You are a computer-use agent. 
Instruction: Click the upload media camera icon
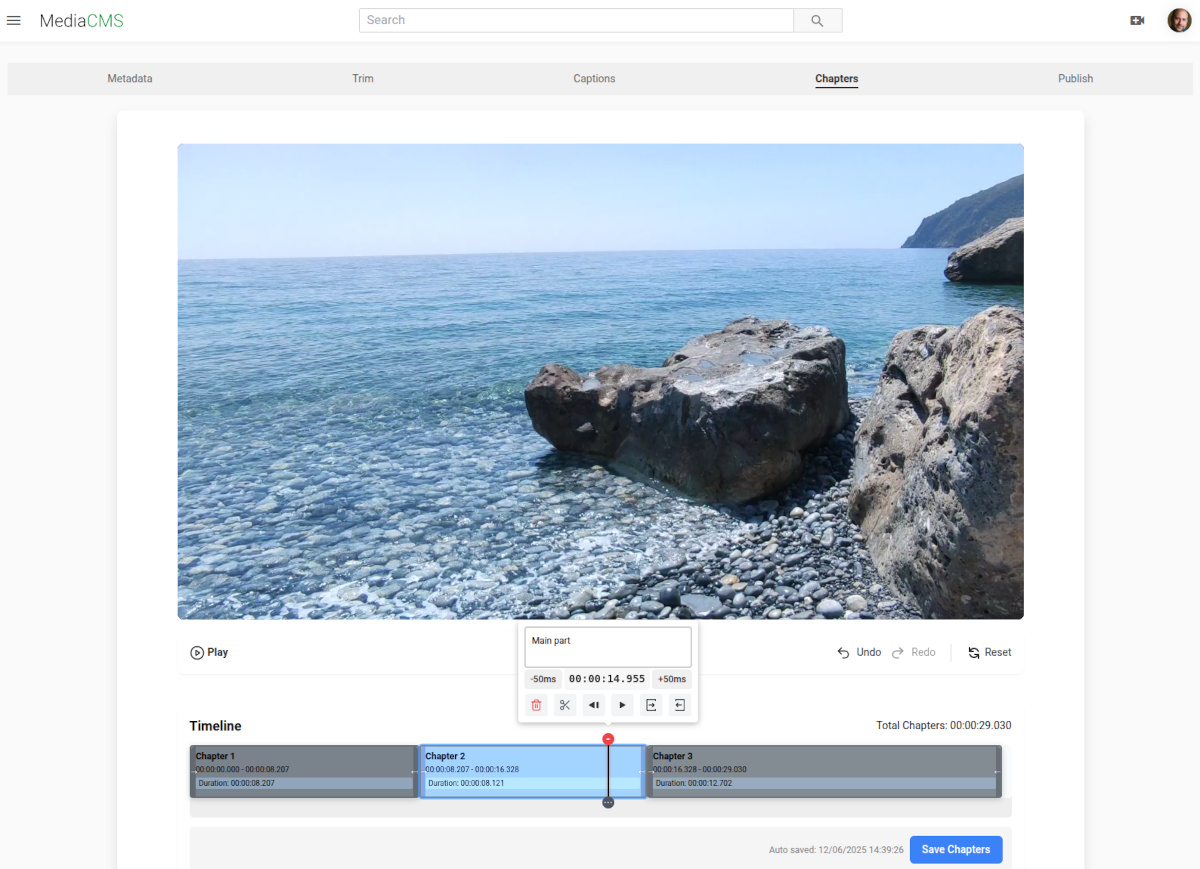[x=1137, y=21]
